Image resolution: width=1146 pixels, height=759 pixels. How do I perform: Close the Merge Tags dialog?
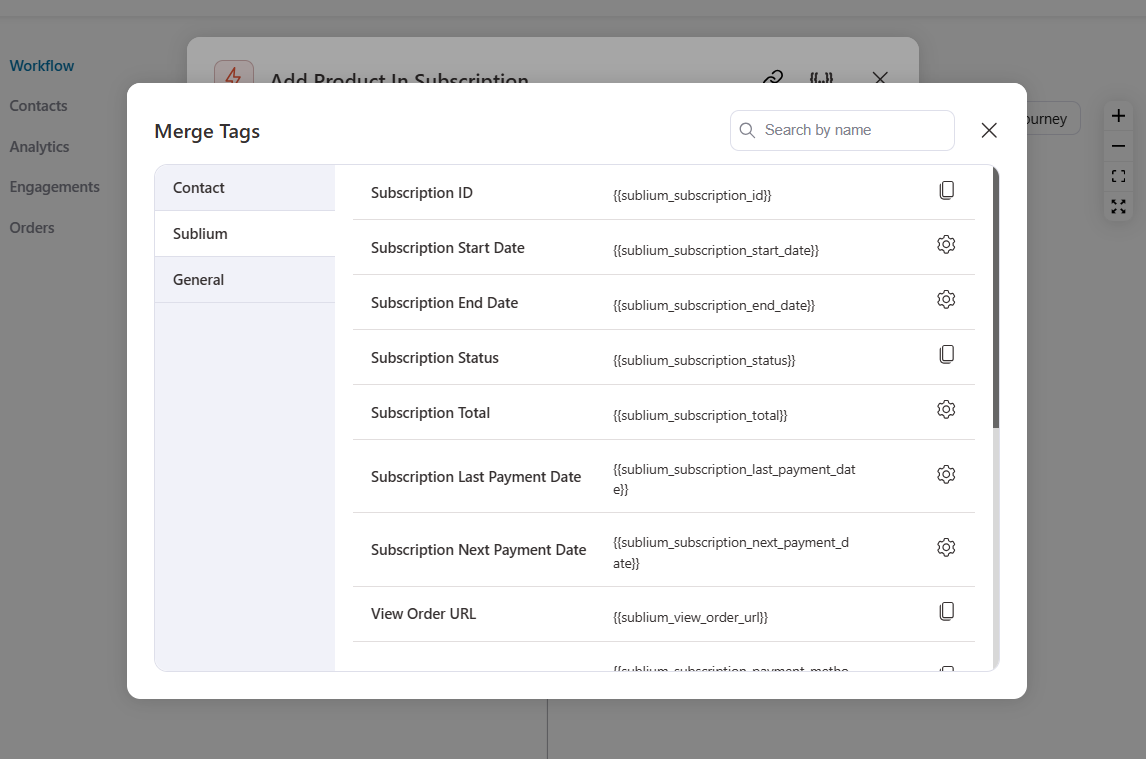[989, 130]
